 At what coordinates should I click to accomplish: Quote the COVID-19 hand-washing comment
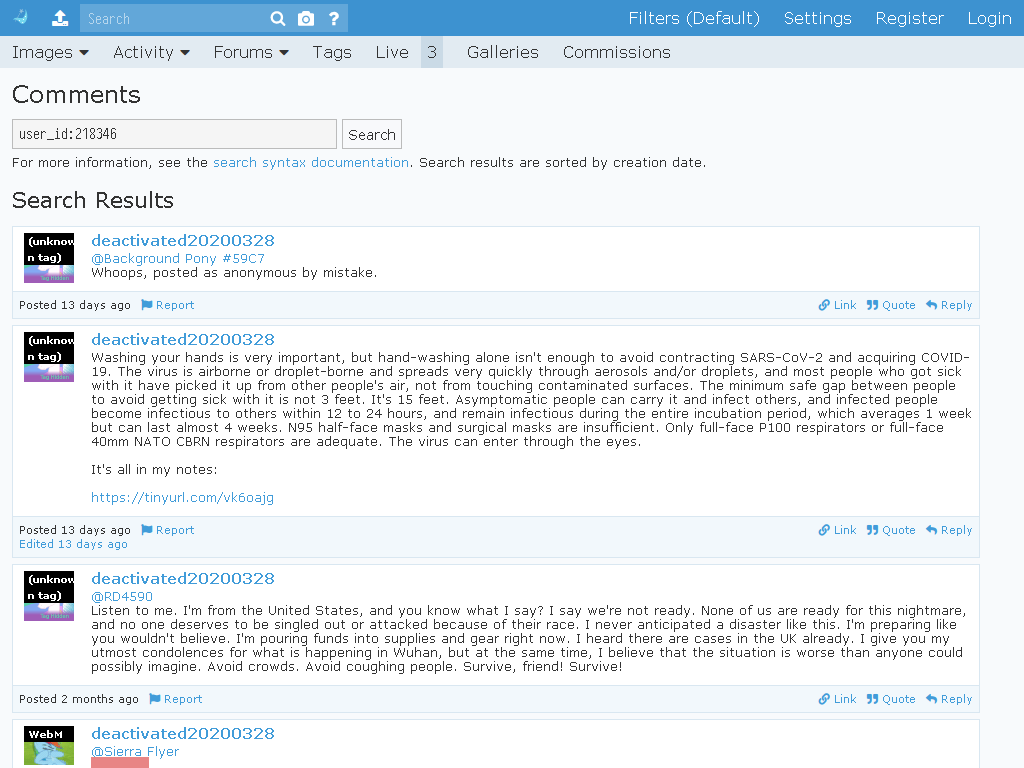[x=891, y=530]
